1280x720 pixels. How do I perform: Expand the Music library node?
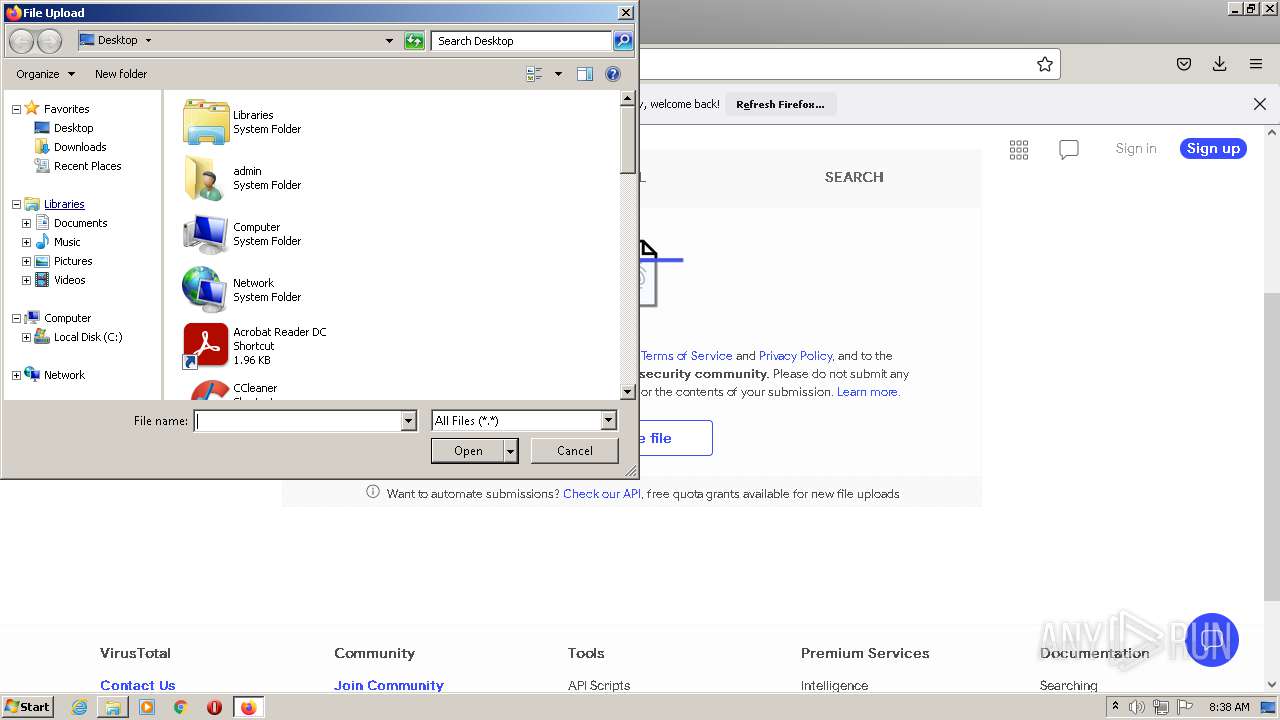(26, 242)
